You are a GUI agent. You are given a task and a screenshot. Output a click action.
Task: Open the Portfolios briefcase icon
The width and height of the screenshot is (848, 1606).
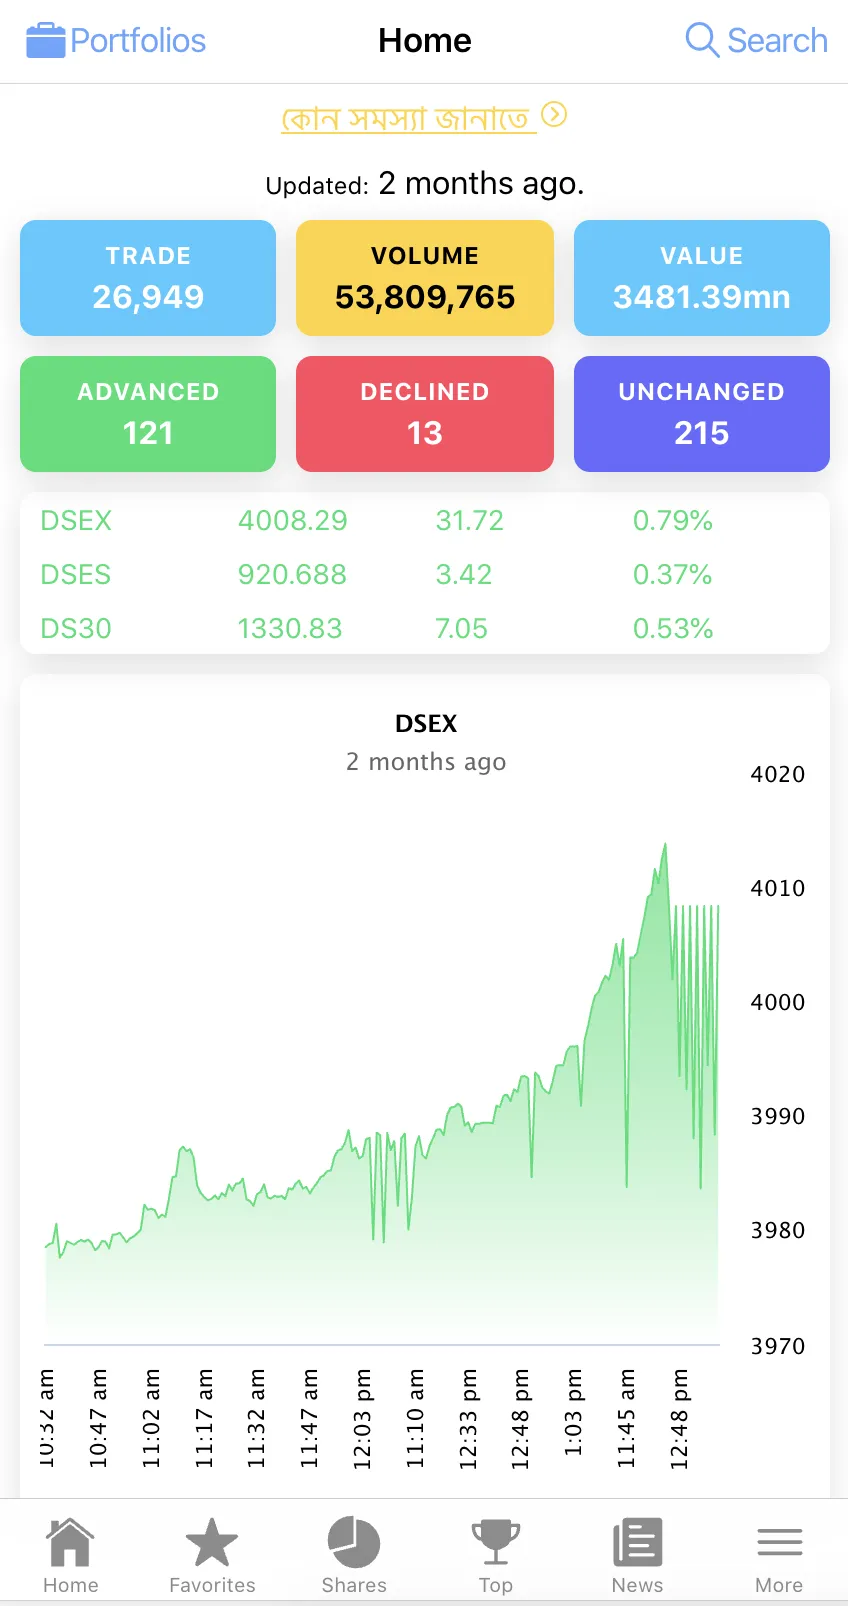(x=45, y=41)
